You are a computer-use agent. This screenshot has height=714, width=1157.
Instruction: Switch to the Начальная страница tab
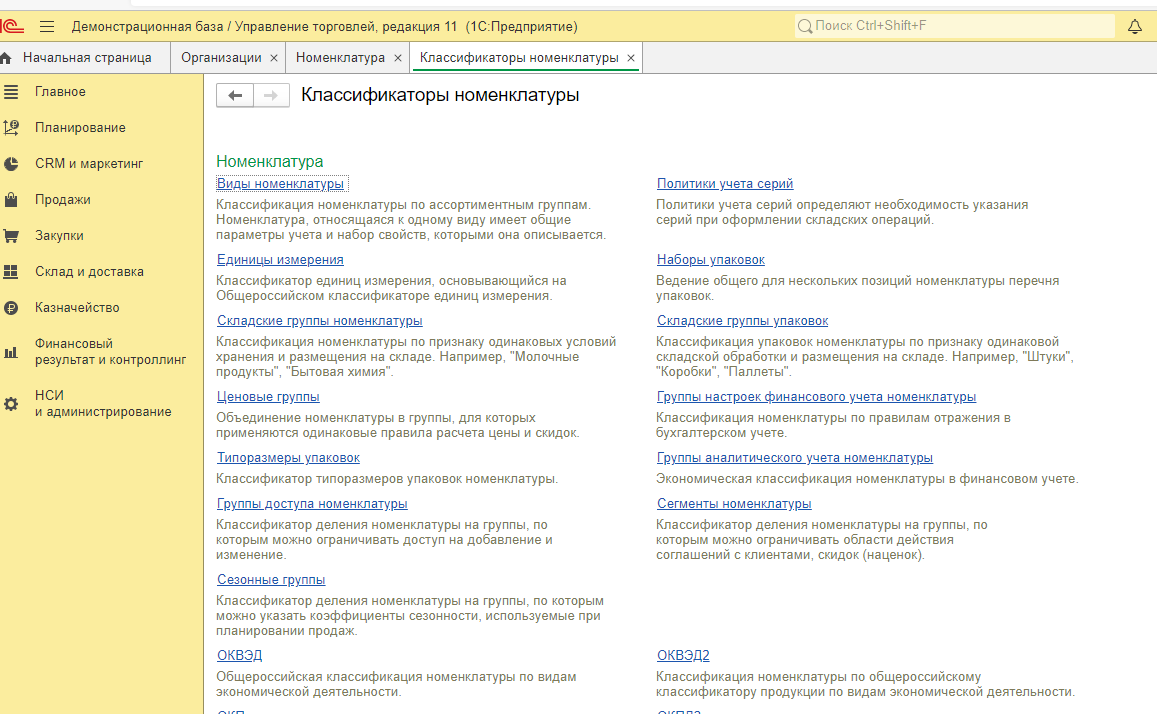pyautogui.click(x=86, y=58)
